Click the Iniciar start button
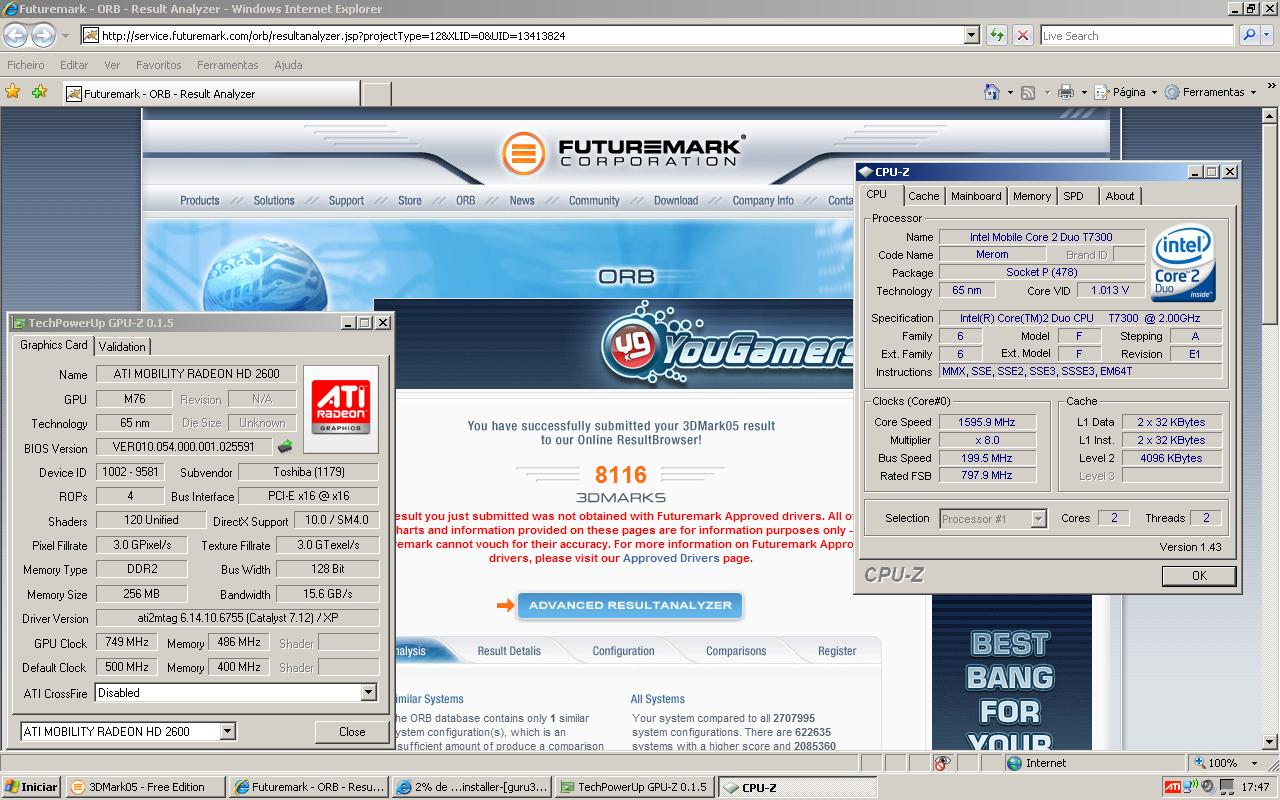This screenshot has width=1280, height=800. (31, 787)
